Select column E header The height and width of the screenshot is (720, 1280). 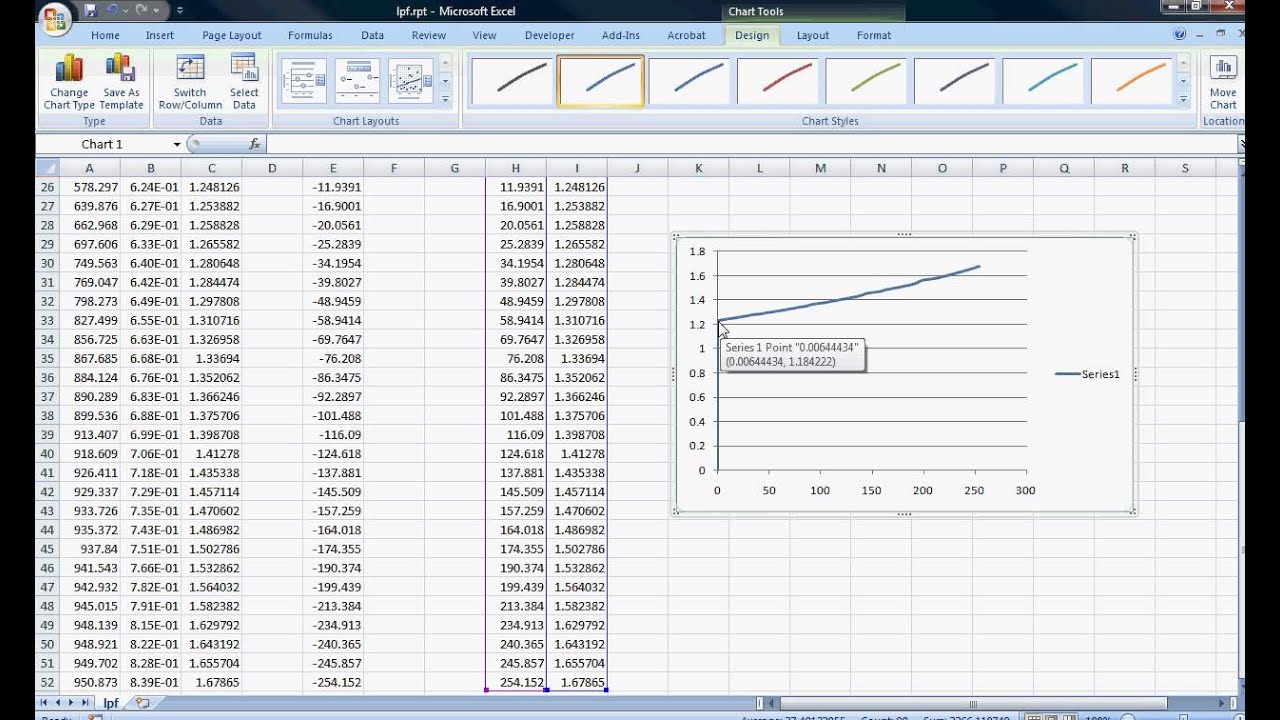333,168
